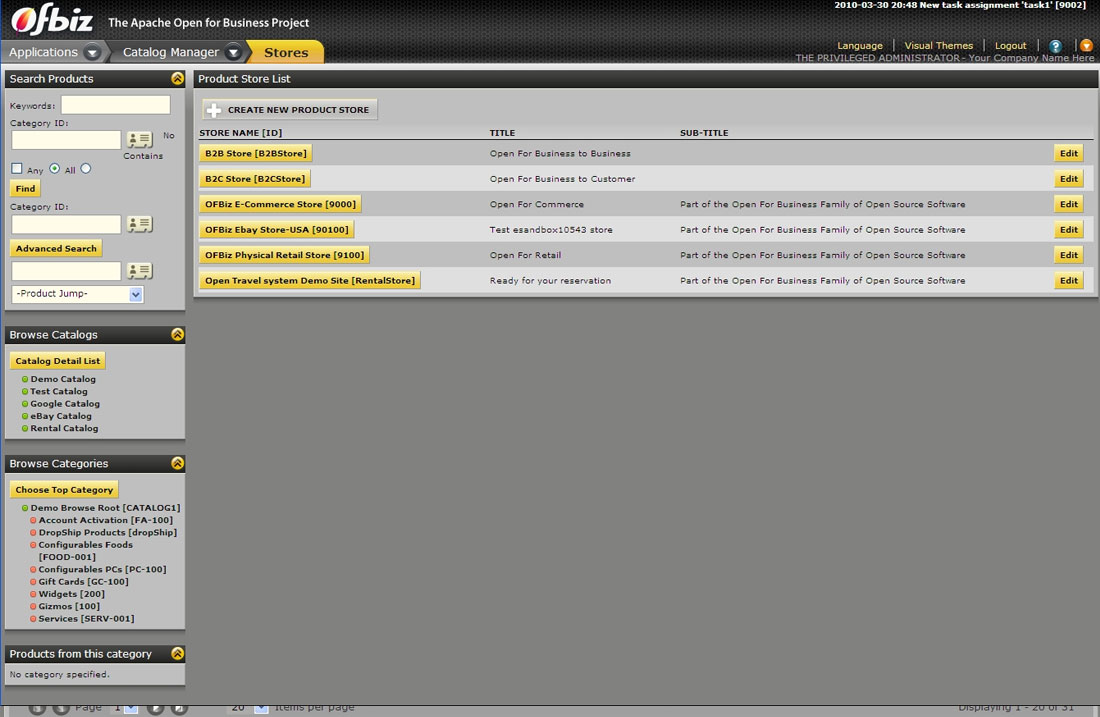Open the Demo Catalog link
This screenshot has height=717, width=1100.
click(63, 380)
